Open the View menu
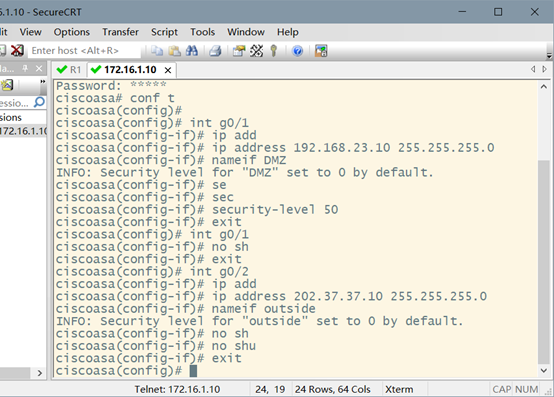Image resolution: width=554 pixels, height=397 pixels. click(x=30, y=32)
